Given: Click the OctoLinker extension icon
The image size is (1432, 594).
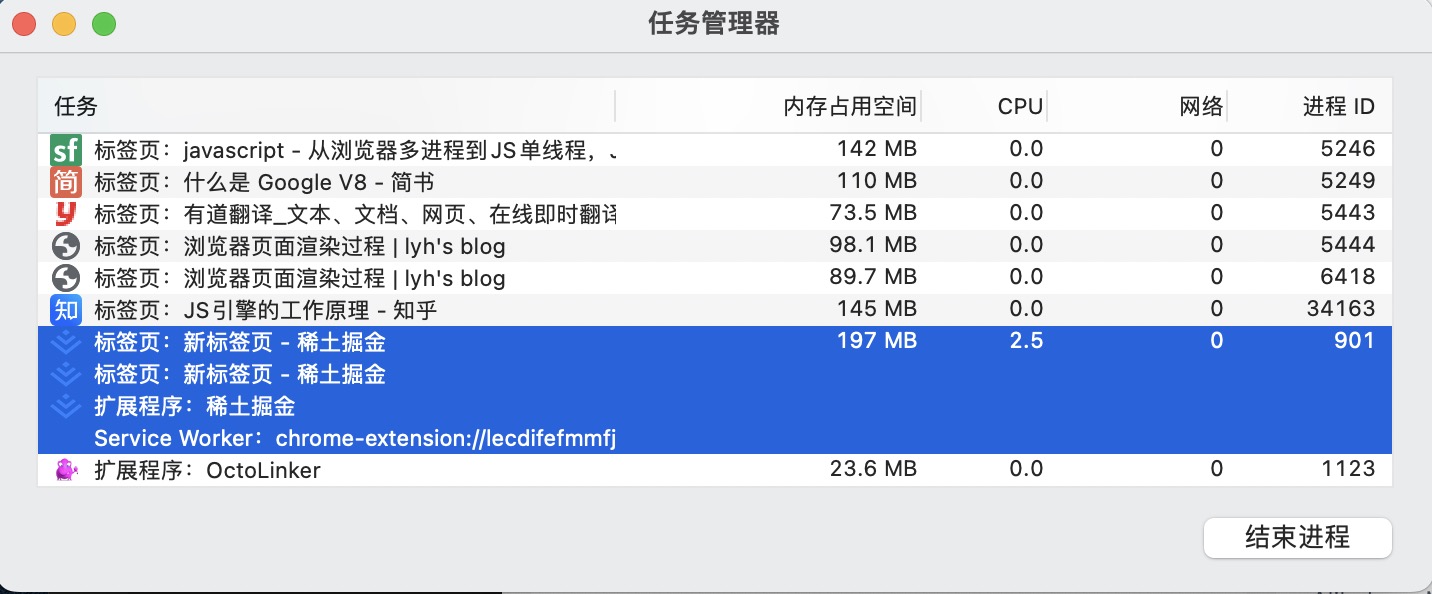Looking at the screenshot, I should 65,470.
